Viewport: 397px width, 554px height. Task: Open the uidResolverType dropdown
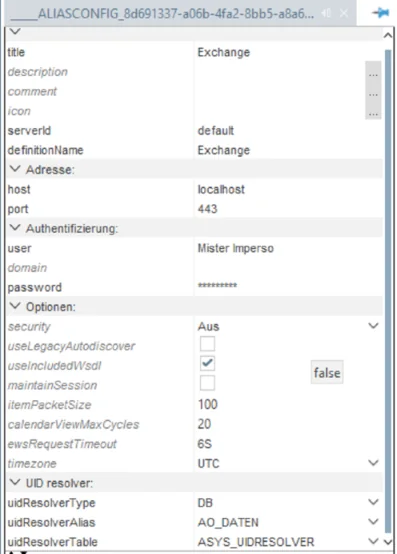click(x=373, y=502)
